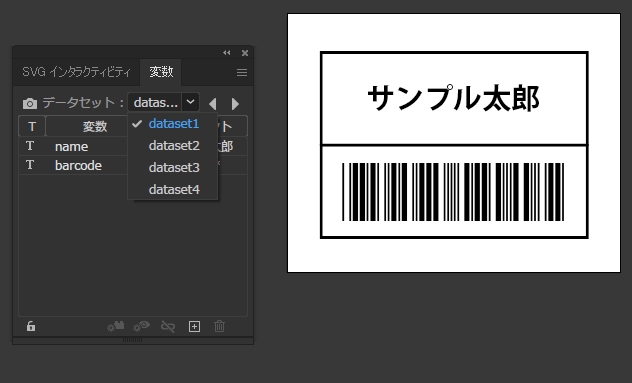Go to the previous data set arrow

click(x=213, y=104)
